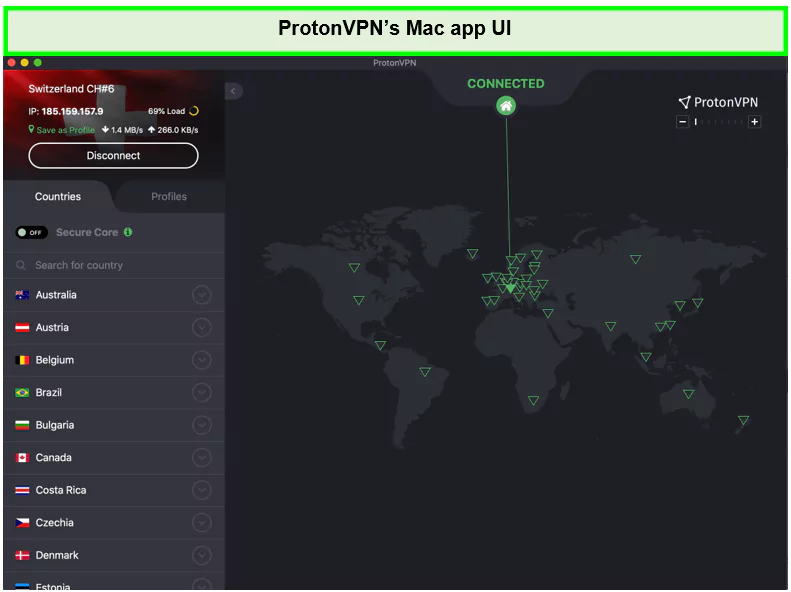Select the Costa Rica country row
Viewport: 791px width, 592px height.
[114, 490]
